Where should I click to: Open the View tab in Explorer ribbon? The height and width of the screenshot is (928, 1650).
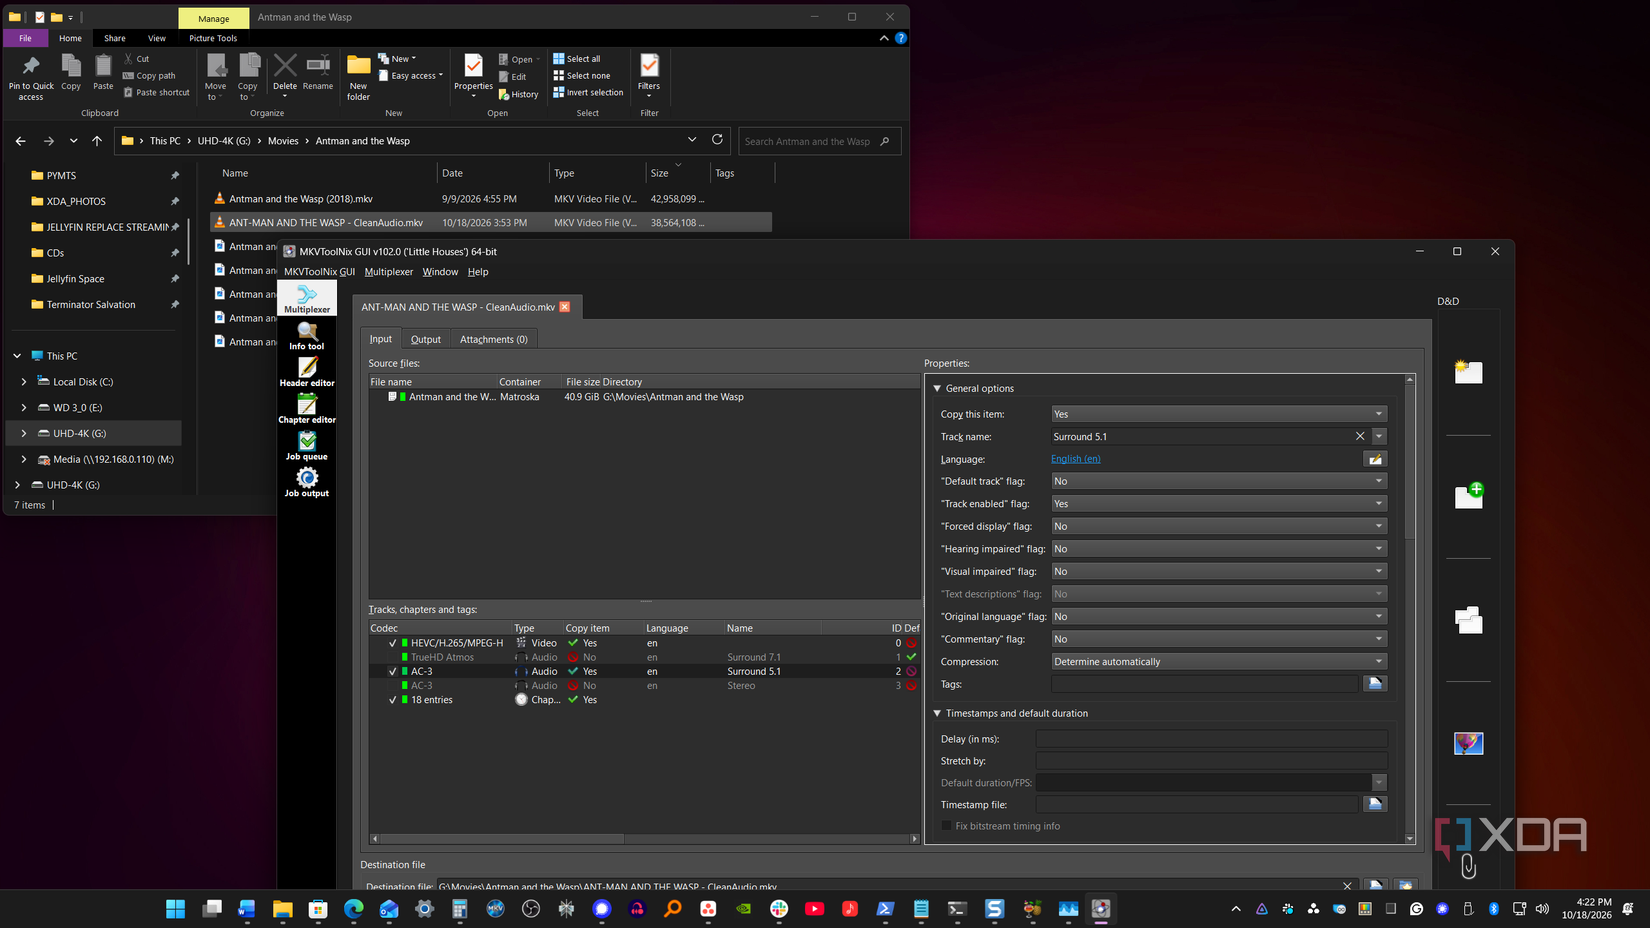click(x=157, y=38)
